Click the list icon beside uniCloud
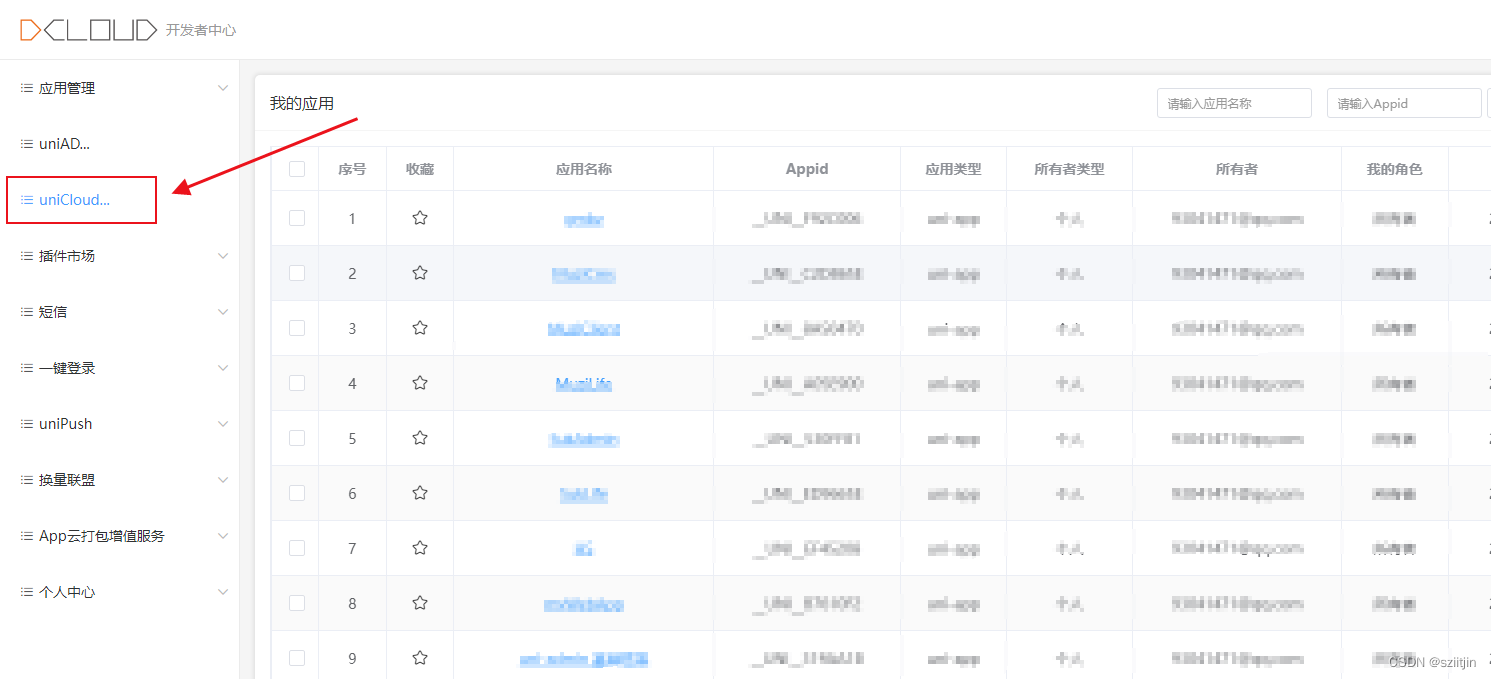The width and height of the screenshot is (1491, 679). click(x=27, y=200)
